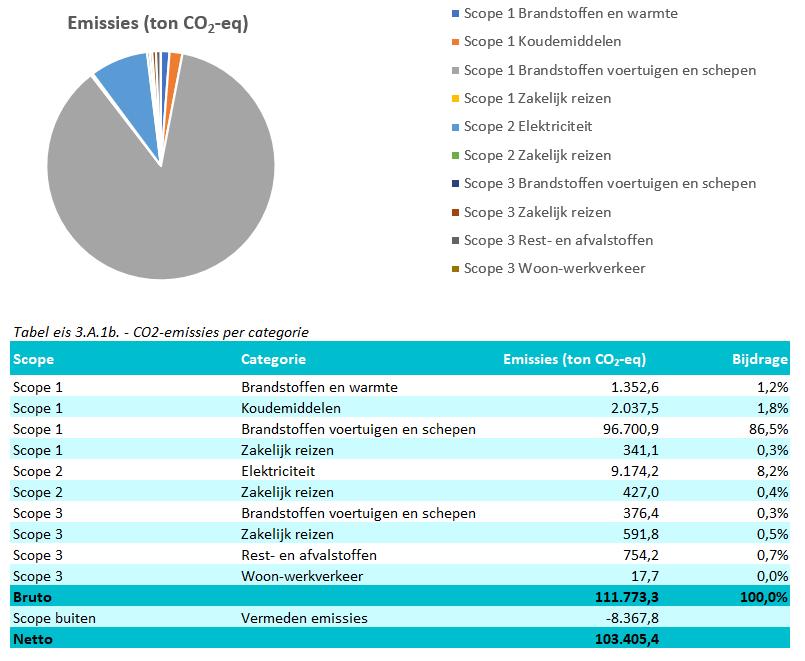The image size is (805, 661).
Task: Select the percentage 86,5%
Action: (769, 429)
